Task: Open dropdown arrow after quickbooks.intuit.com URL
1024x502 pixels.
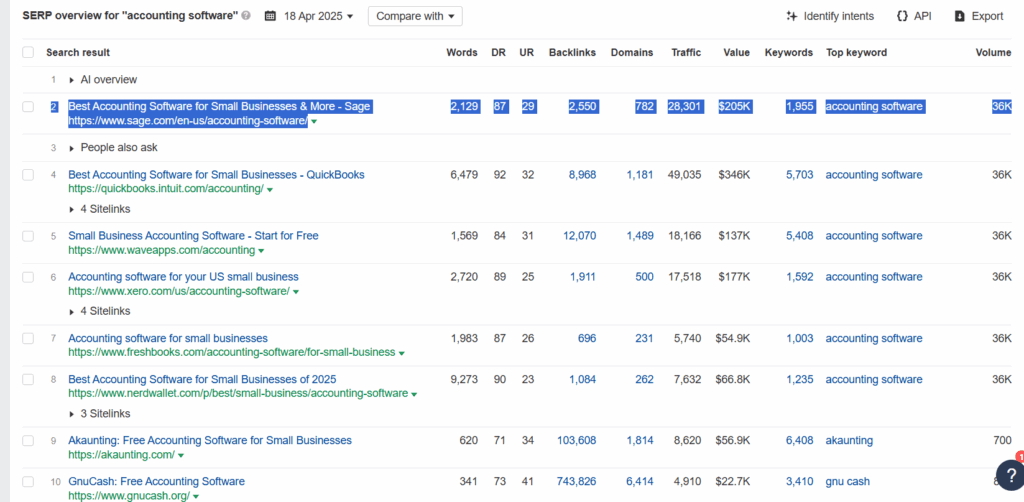Action: (x=270, y=190)
